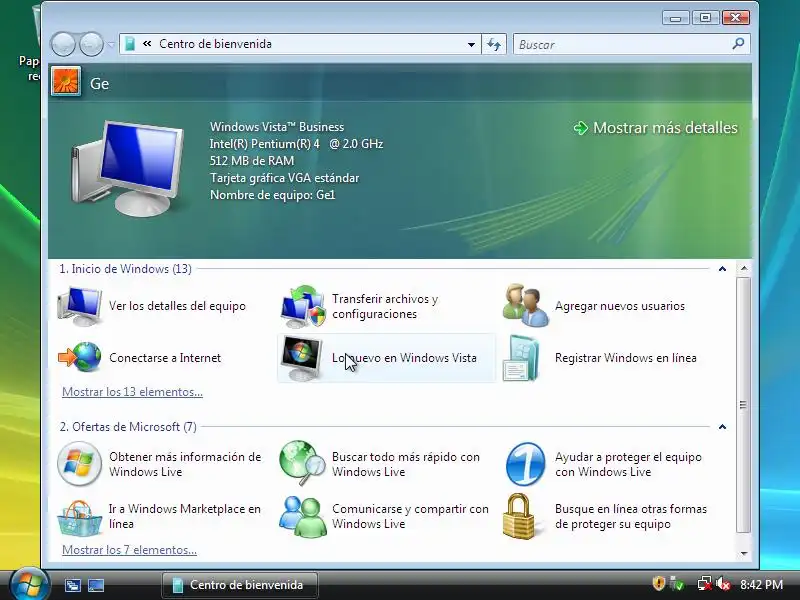800x600 pixels.
Task: Select the padlock icon for protection options
Action: click(519, 516)
